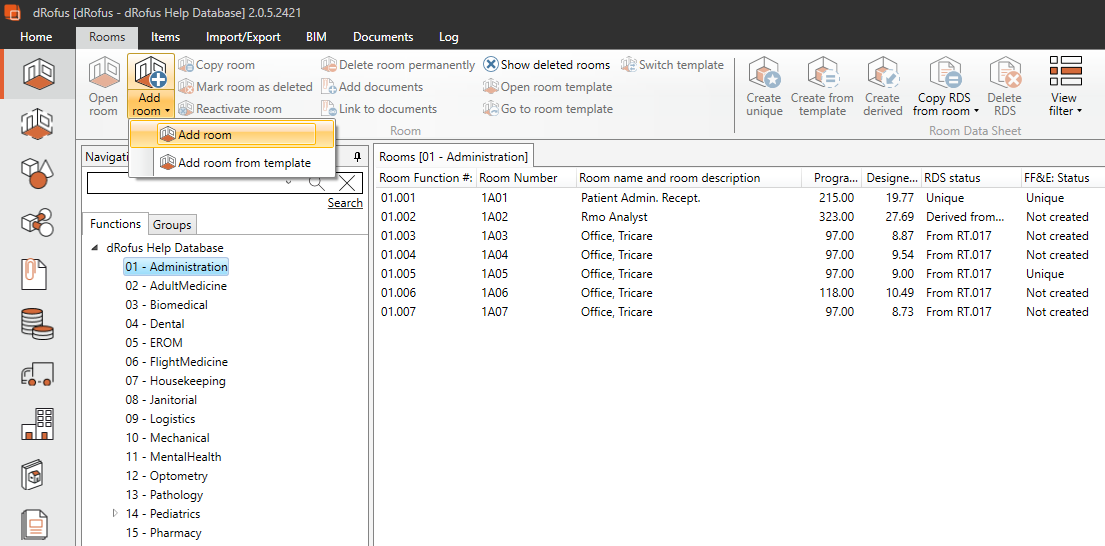Expand the 14 - Pediatrics tree node
Viewport: 1105px width, 546px height.
(x=115, y=513)
